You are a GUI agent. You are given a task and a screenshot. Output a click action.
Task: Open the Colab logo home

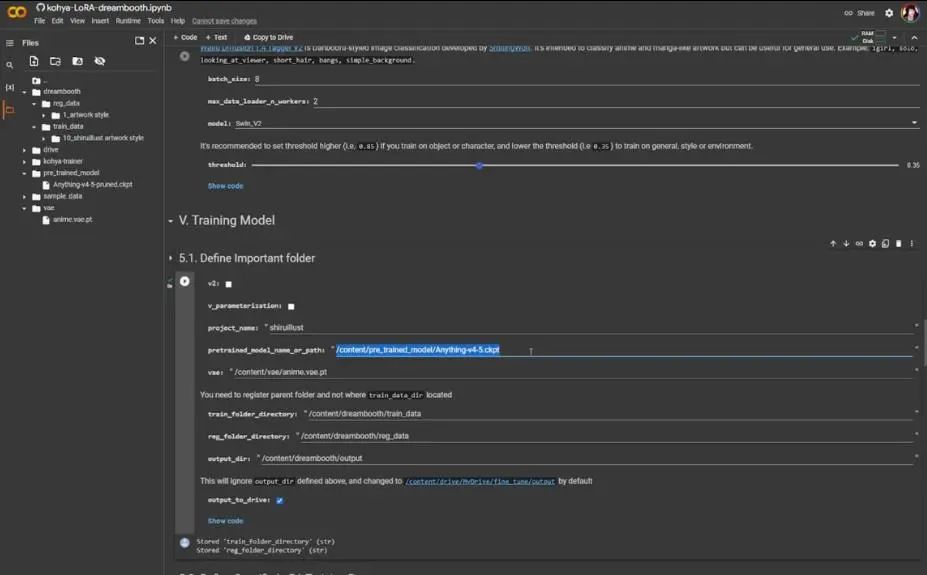point(17,12)
